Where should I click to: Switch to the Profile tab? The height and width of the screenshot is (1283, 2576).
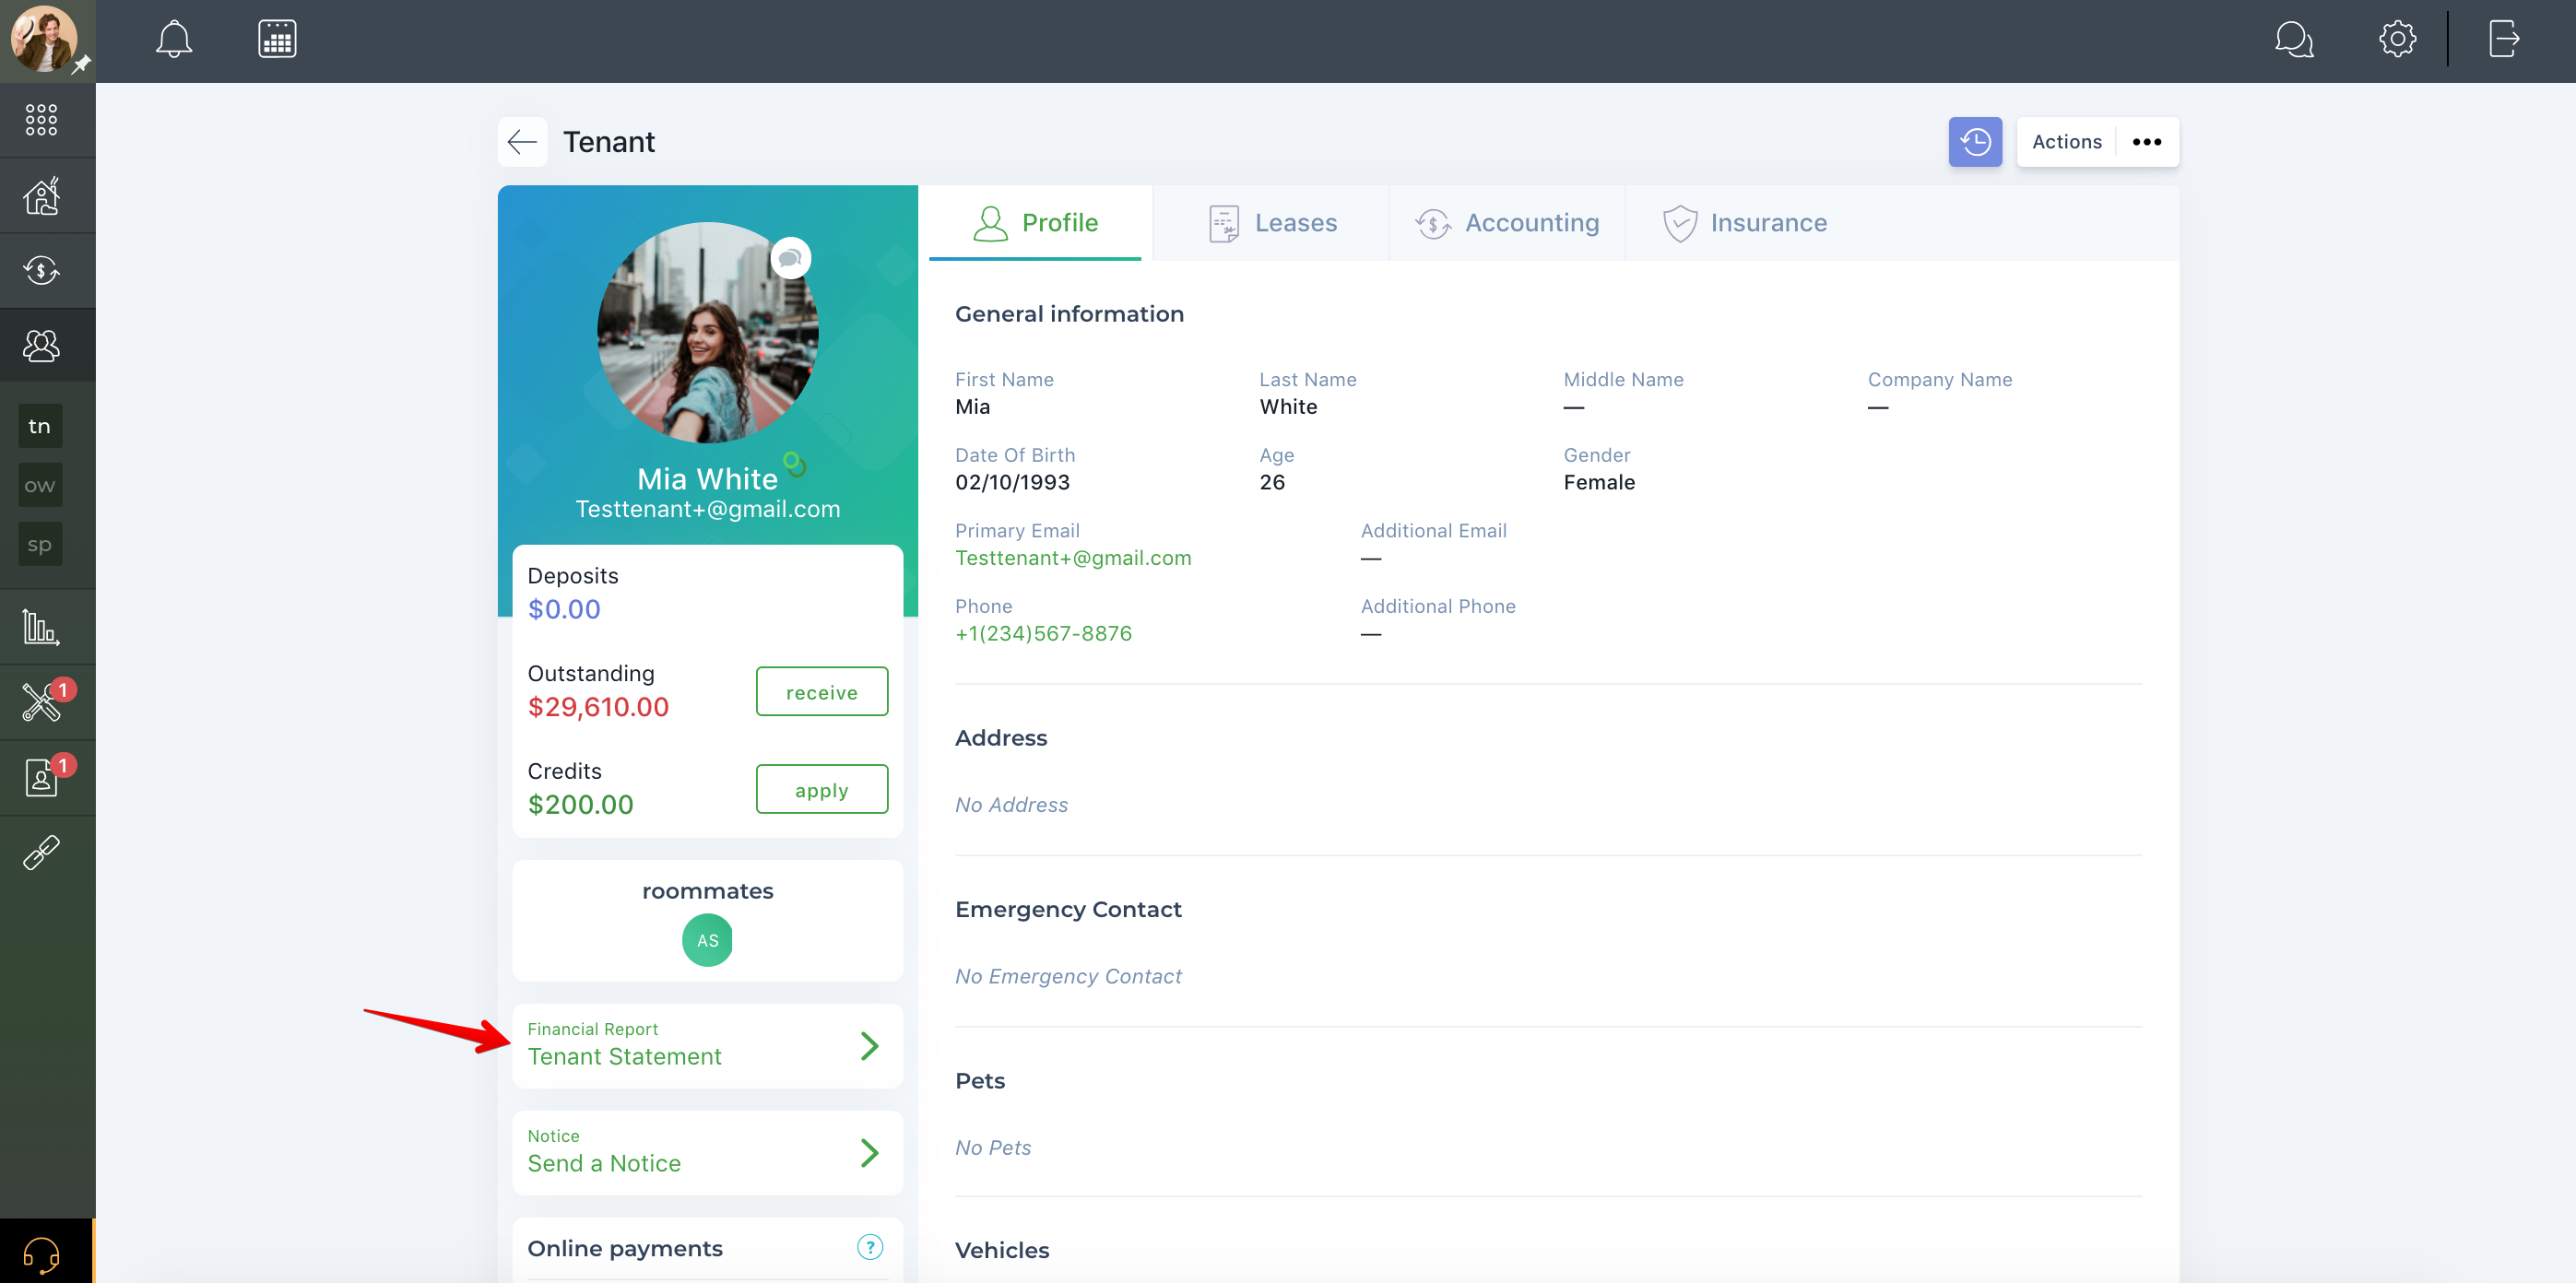1035,222
